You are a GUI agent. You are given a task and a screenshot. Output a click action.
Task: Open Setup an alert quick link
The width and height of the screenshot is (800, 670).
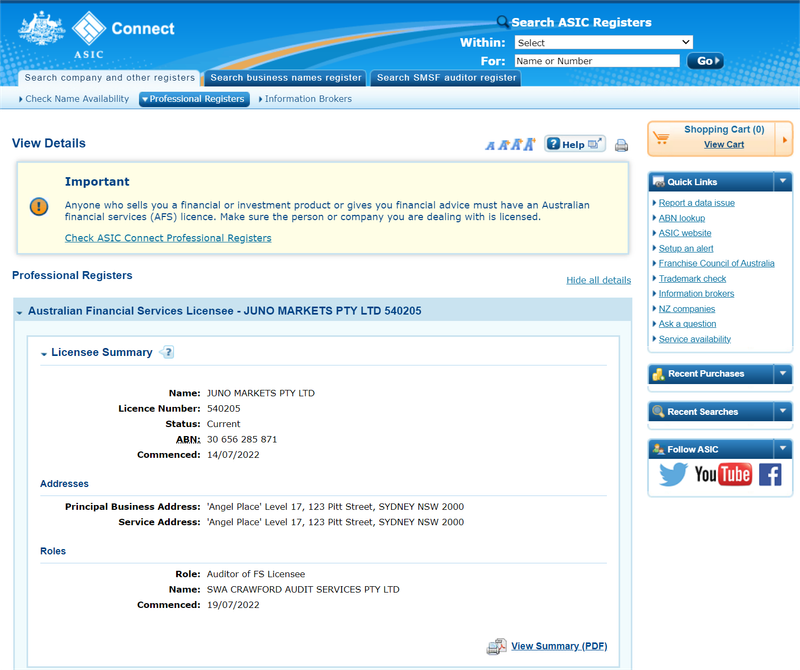tap(686, 248)
